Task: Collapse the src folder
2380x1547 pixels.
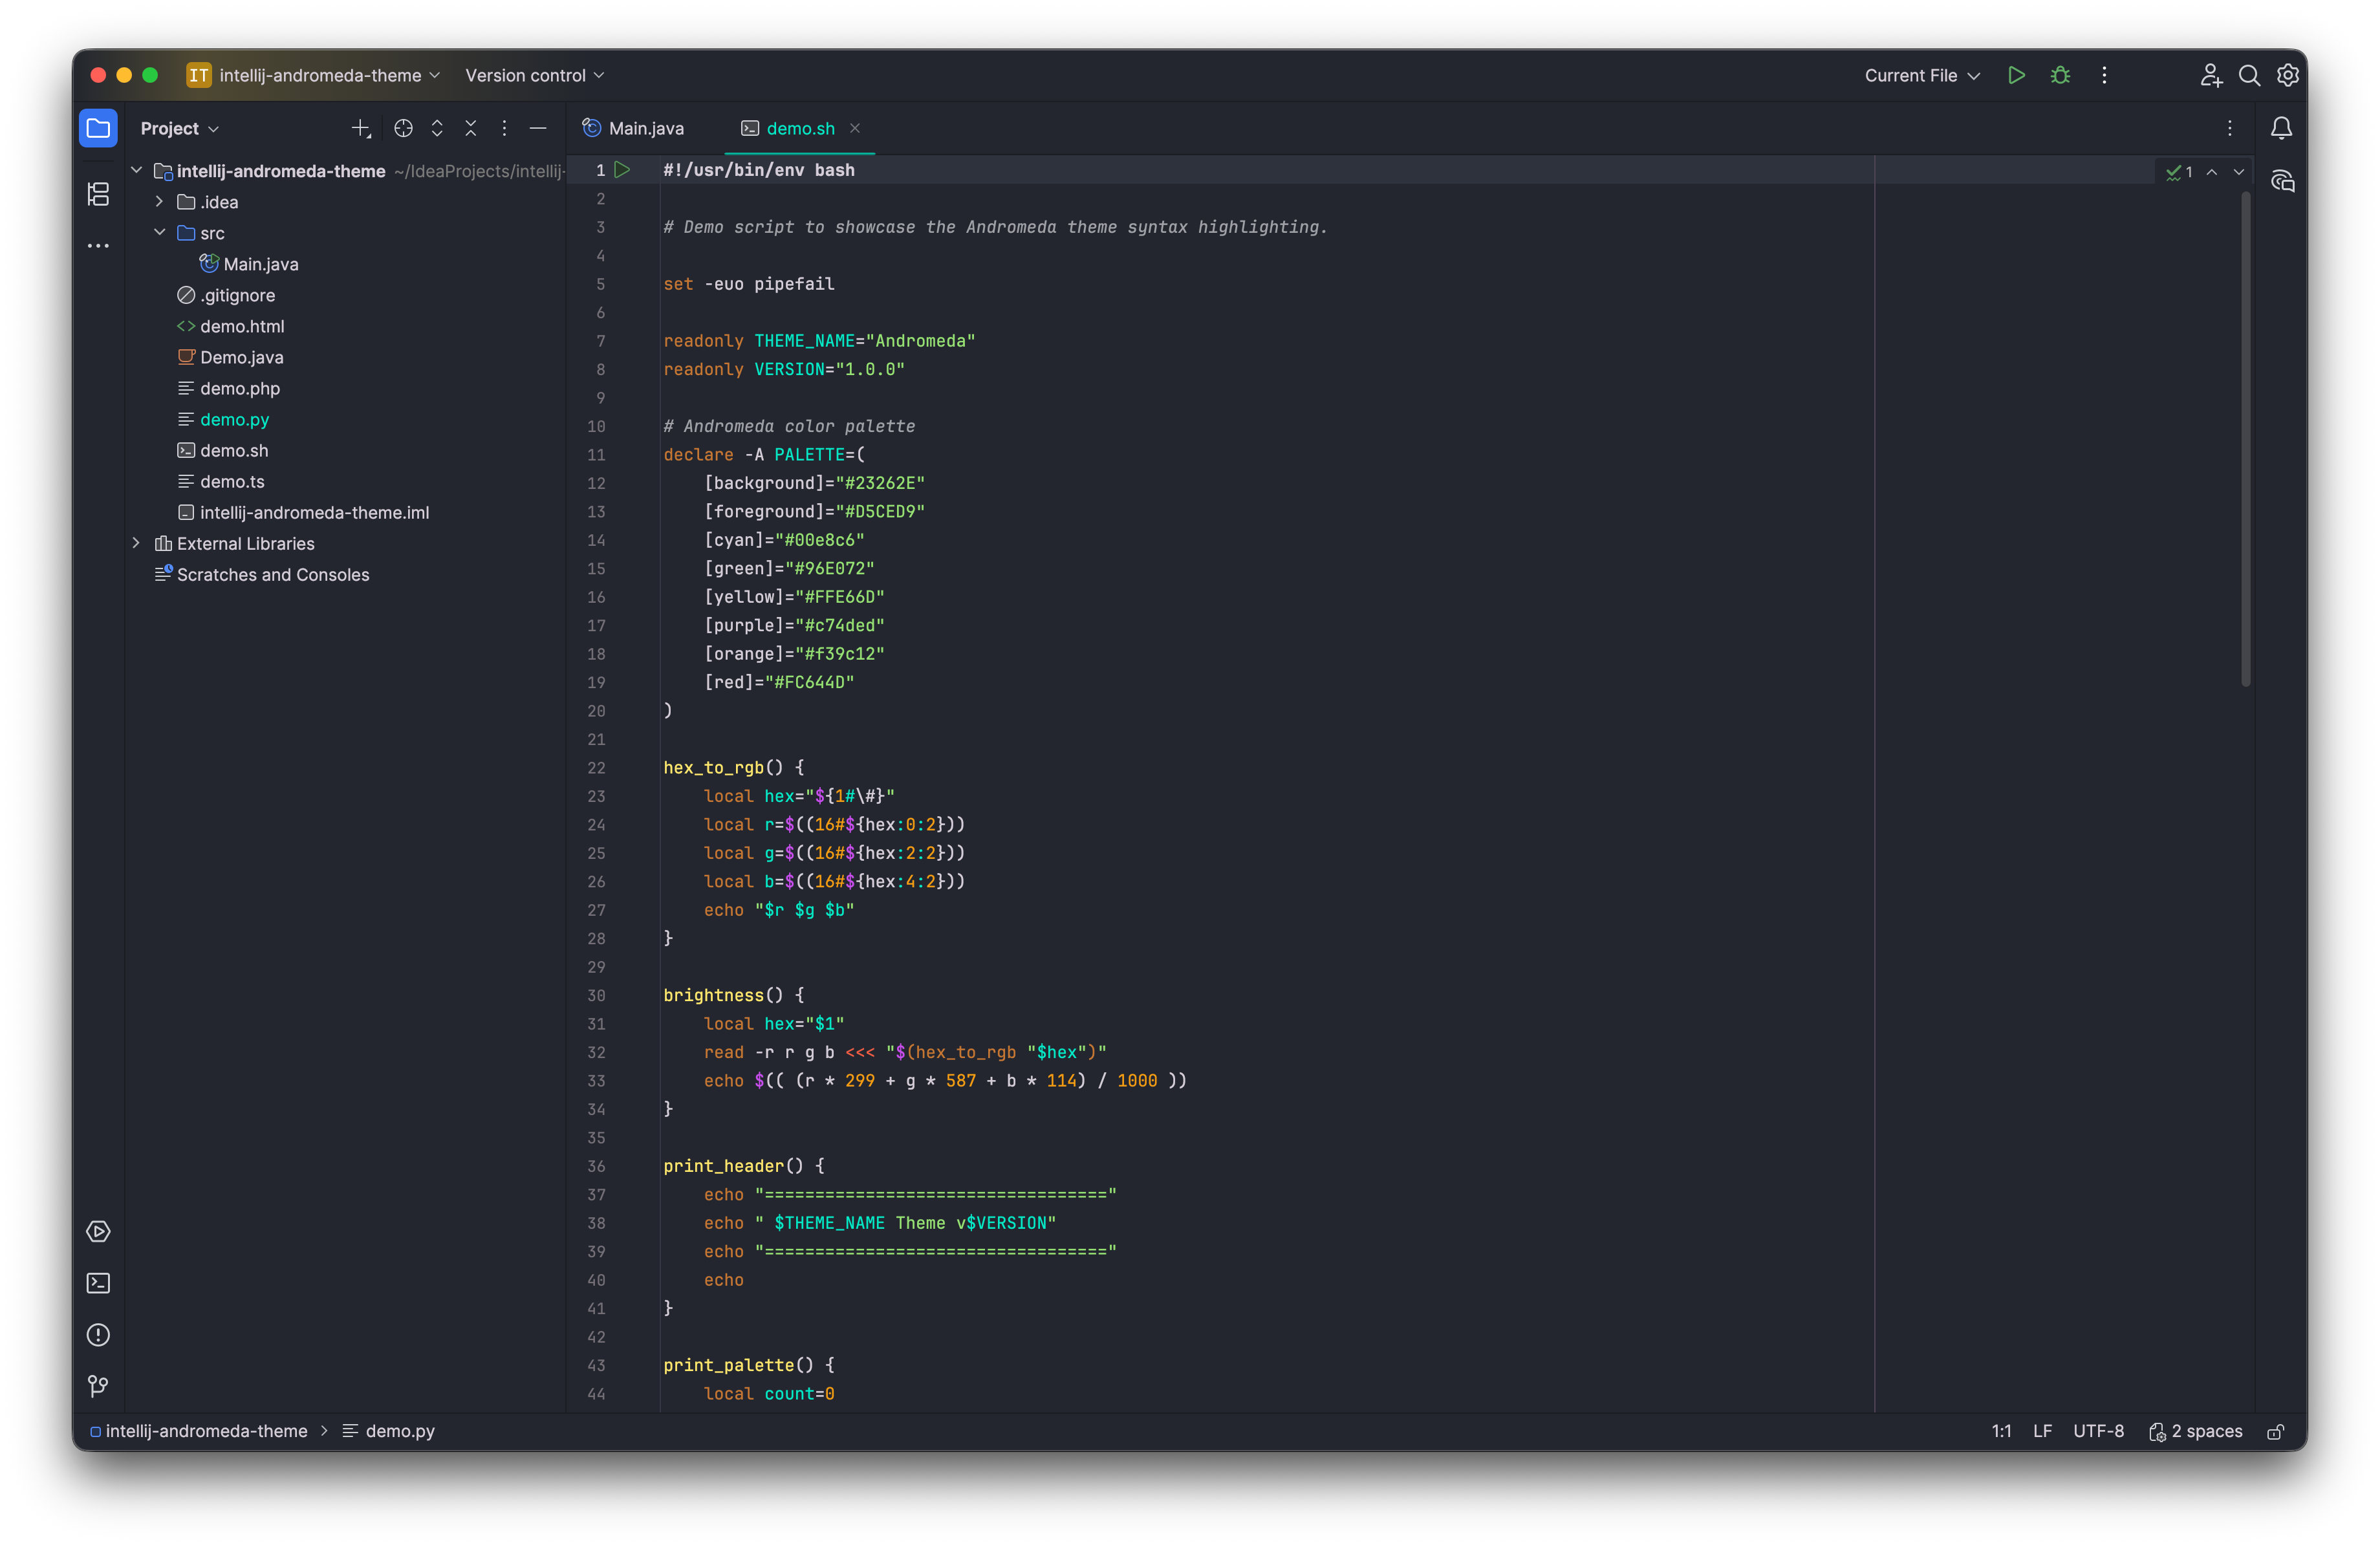Action: tap(160, 232)
